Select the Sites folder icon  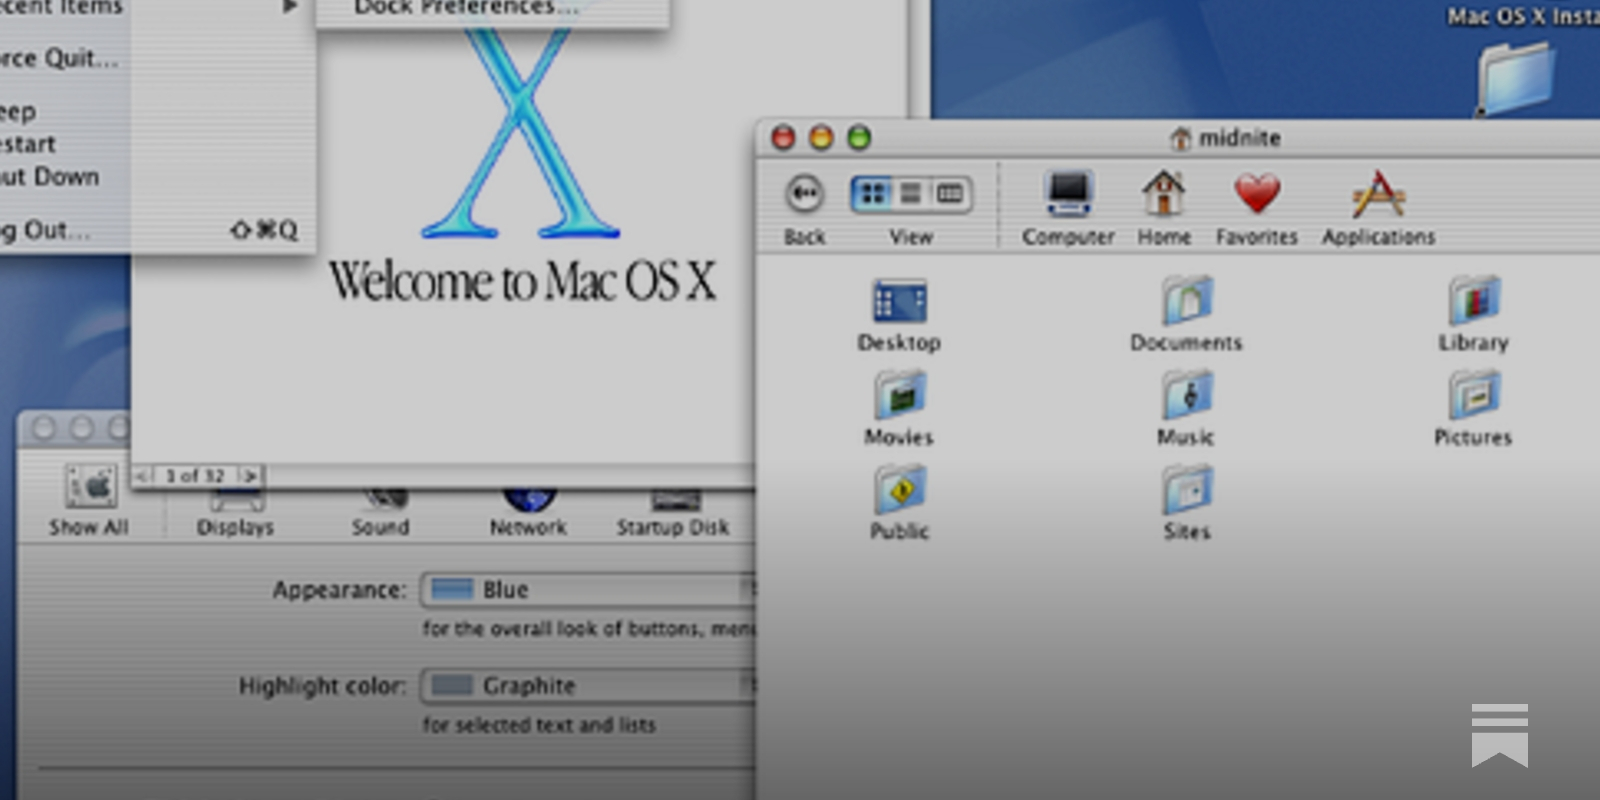[1187, 490]
